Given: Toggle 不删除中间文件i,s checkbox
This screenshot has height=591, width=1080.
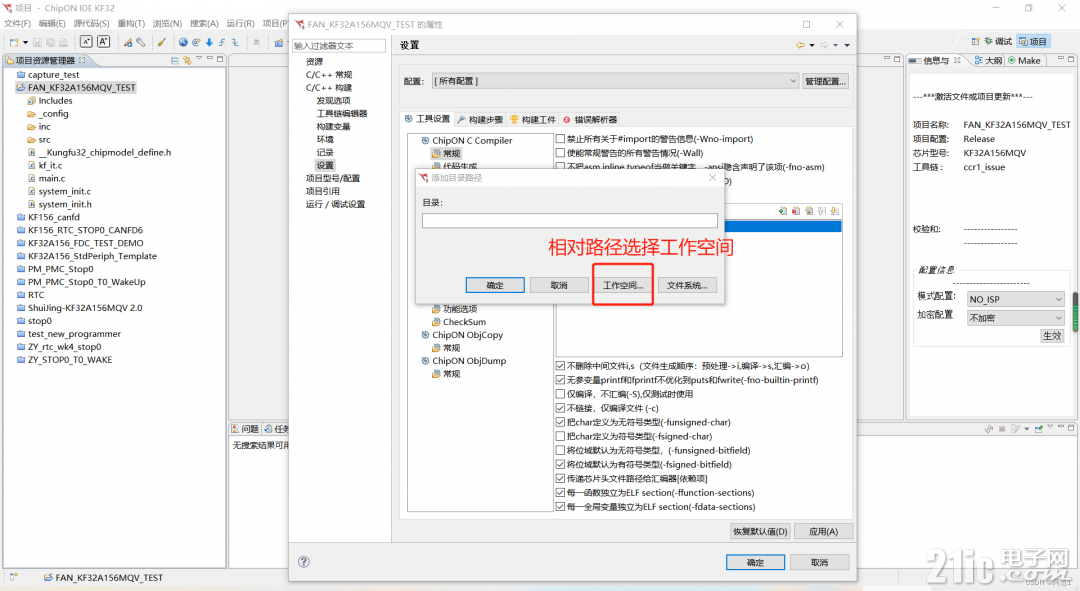Looking at the screenshot, I should point(560,366).
